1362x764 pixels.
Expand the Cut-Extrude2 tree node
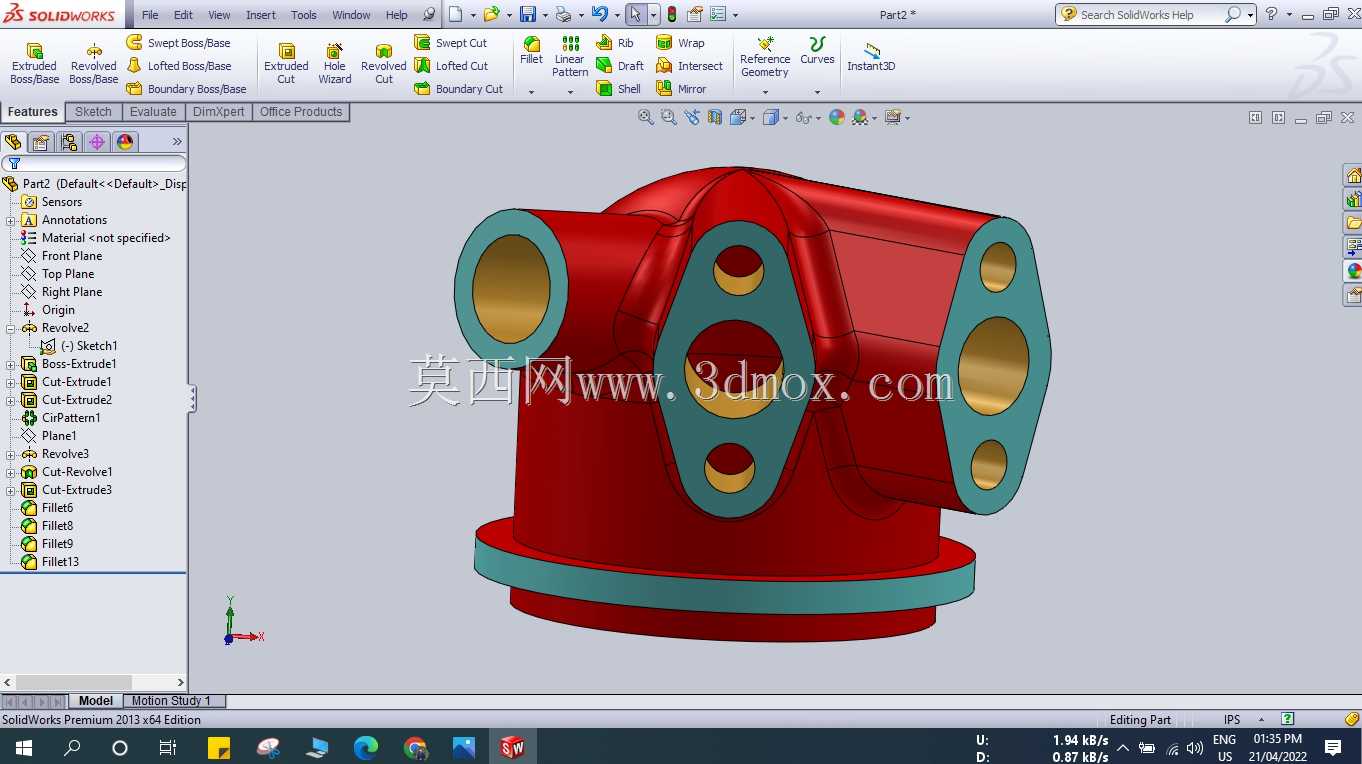[10, 400]
